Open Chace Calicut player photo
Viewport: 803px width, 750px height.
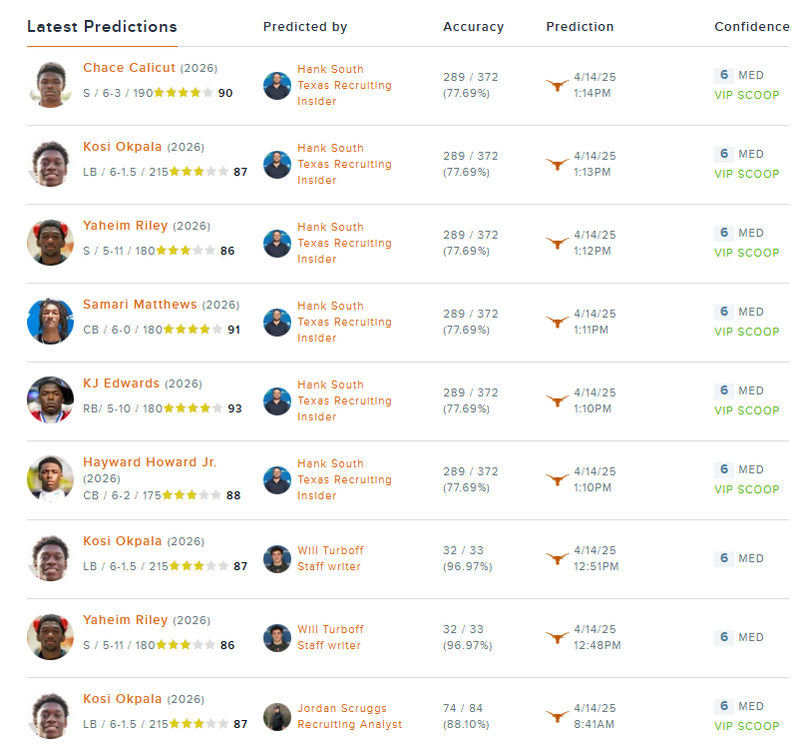click(50, 85)
